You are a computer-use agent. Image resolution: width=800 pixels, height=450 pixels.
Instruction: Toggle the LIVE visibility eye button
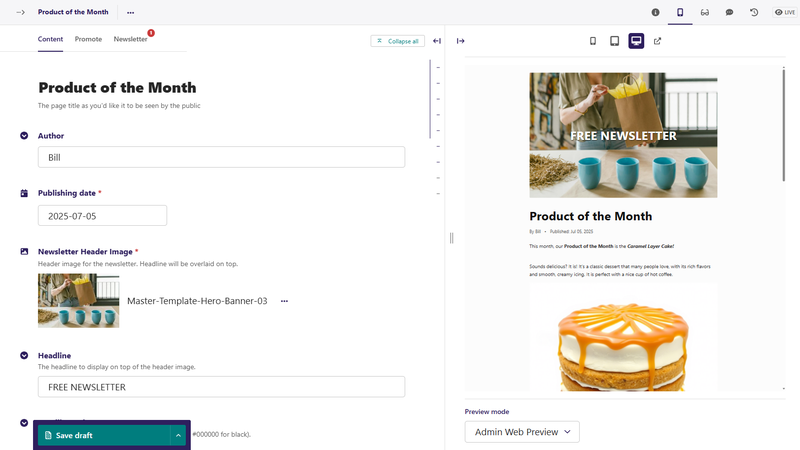pyautogui.click(x=784, y=12)
